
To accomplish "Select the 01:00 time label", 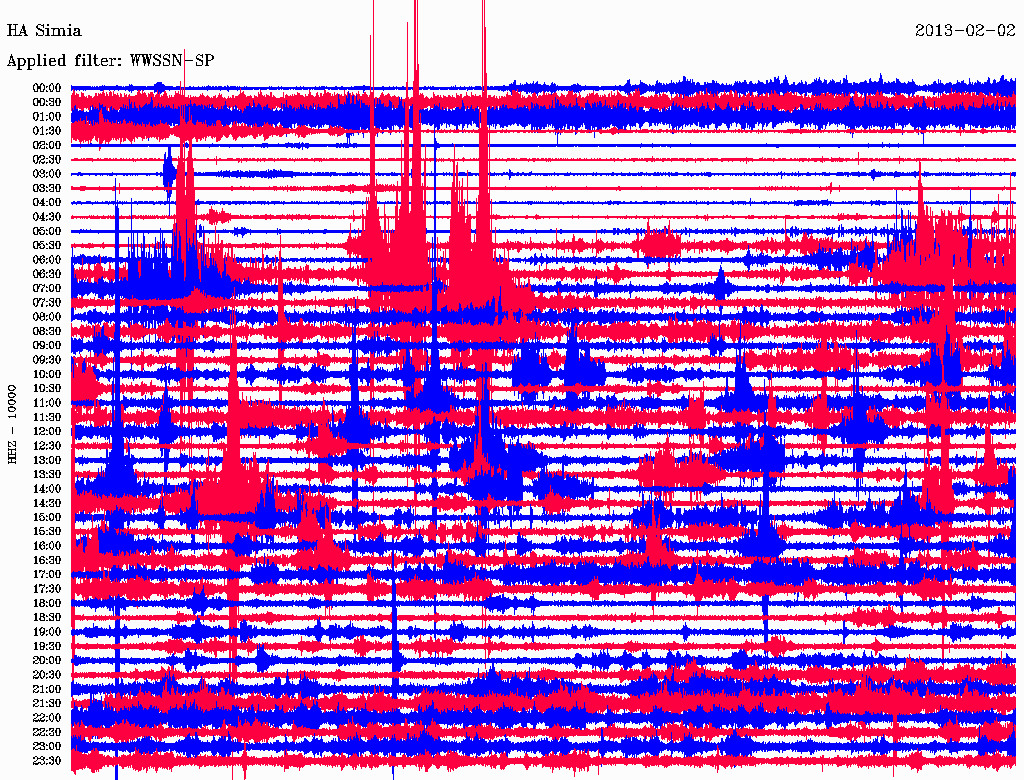I will (46, 116).
